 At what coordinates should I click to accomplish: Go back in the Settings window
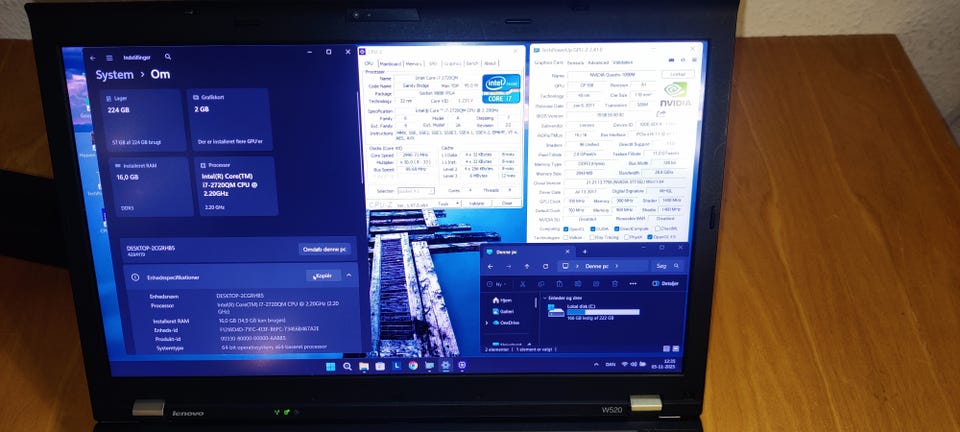pyautogui.click(x=92, y=58)
